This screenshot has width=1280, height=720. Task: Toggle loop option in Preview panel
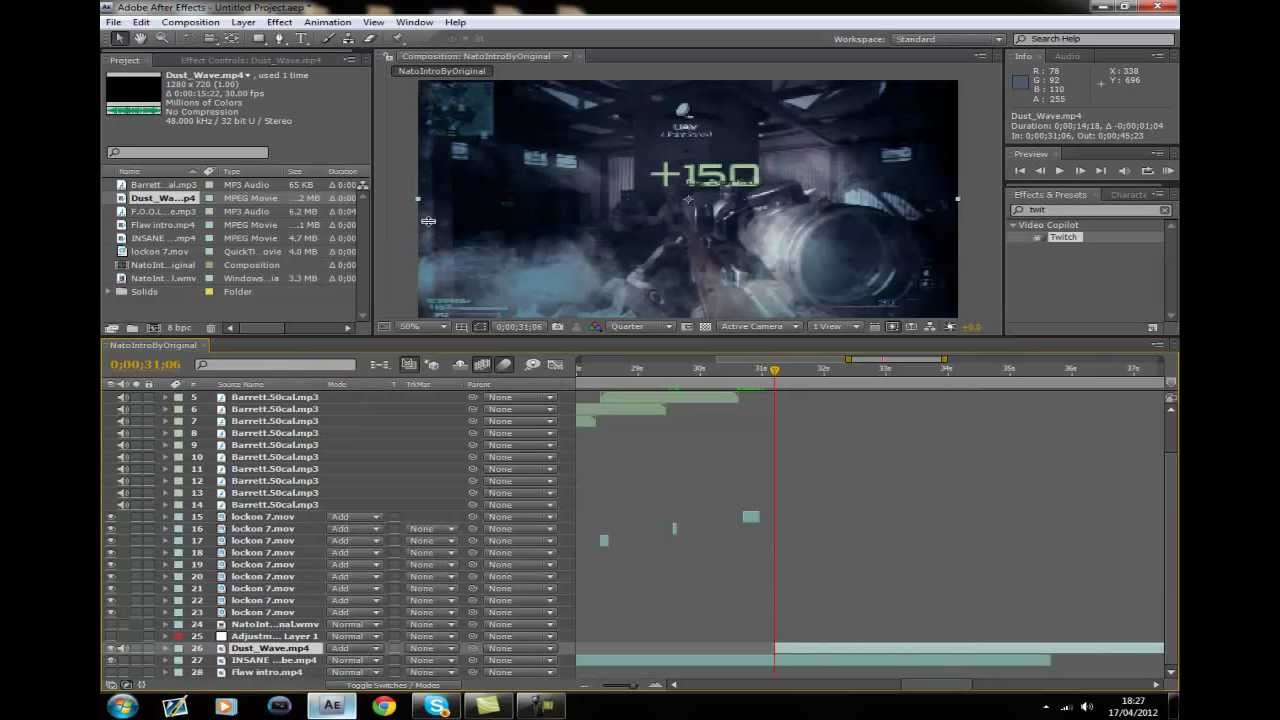[x=1147, y=171]
